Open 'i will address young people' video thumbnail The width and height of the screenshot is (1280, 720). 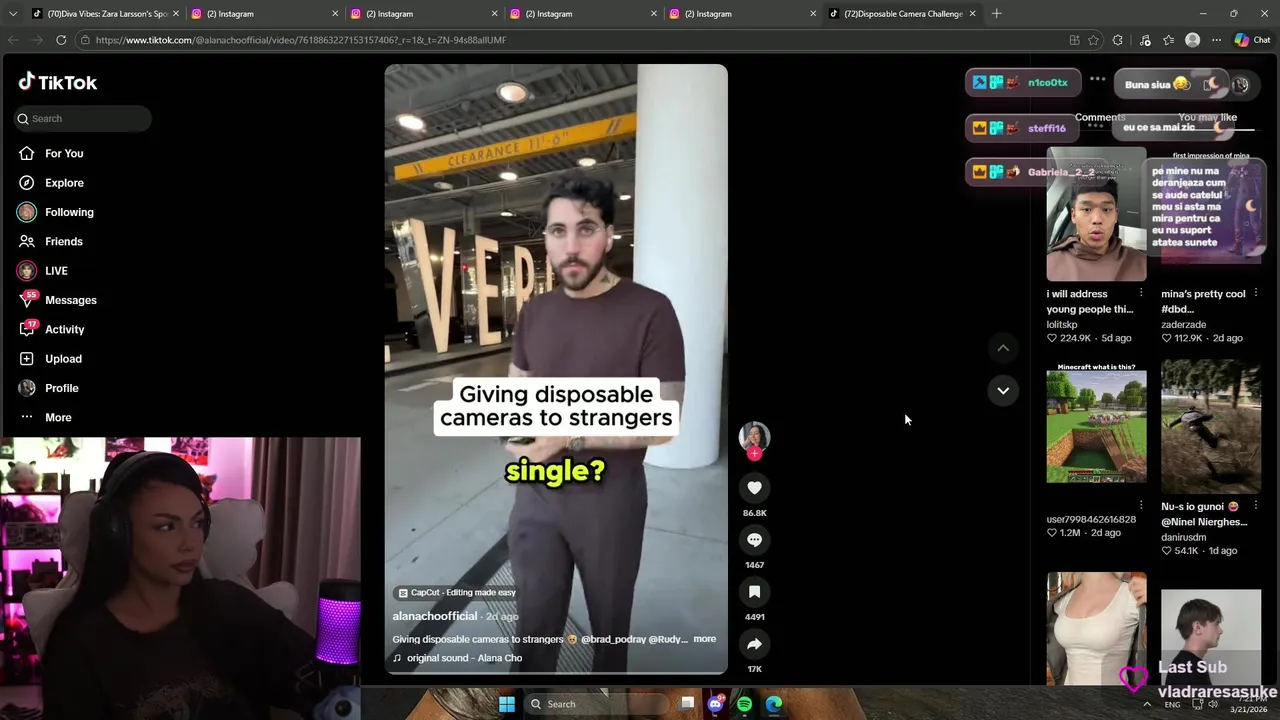(1096, 215)
